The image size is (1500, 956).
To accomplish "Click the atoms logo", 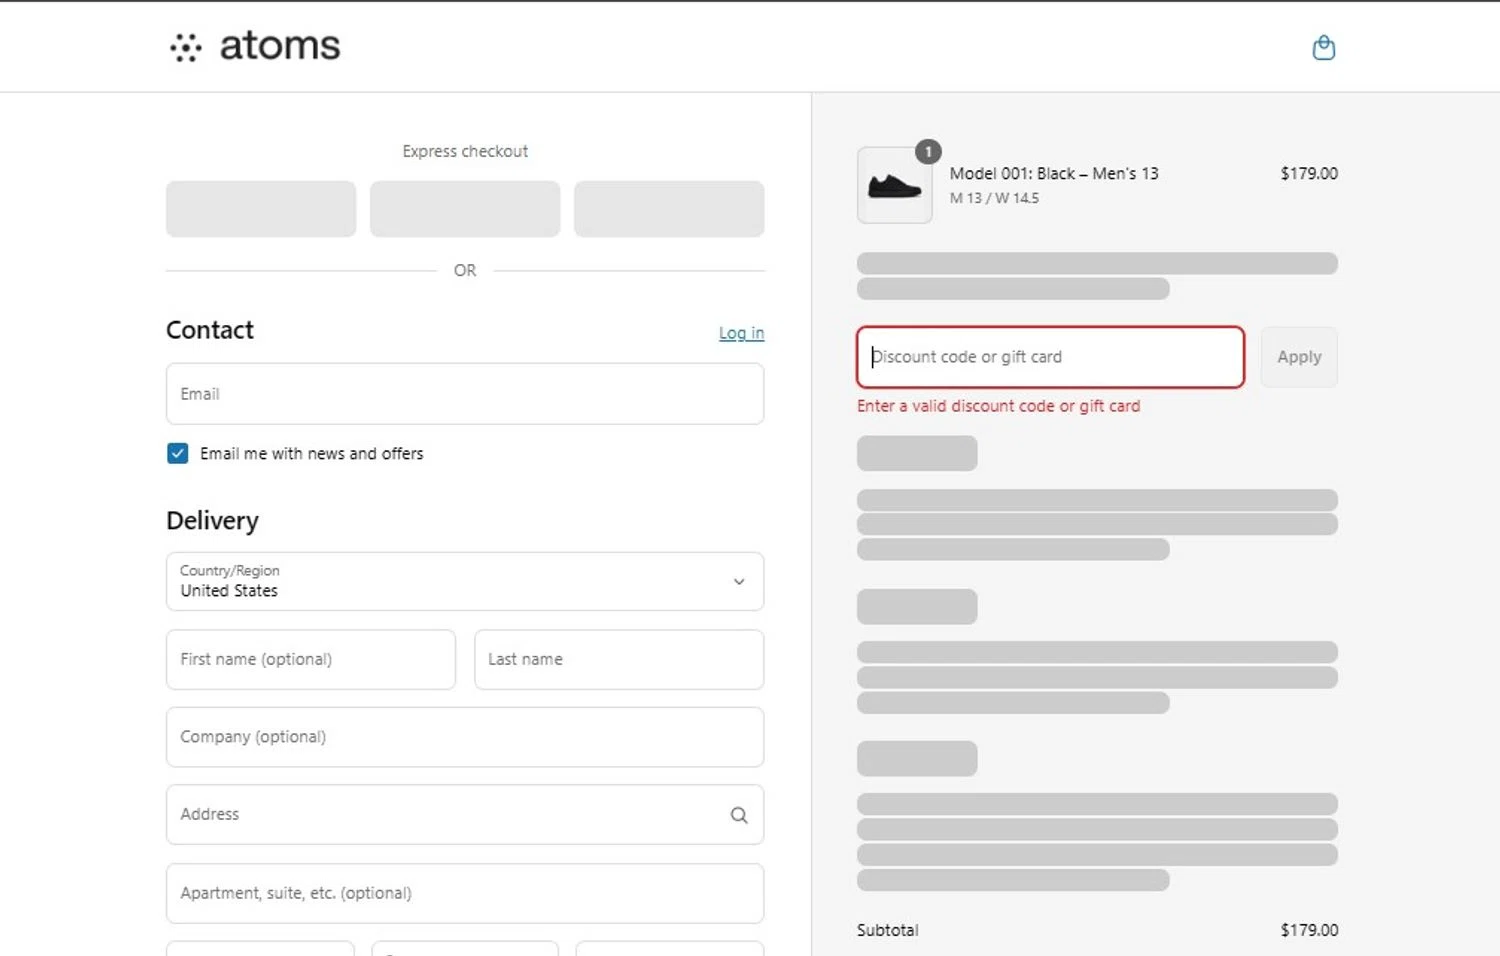I will click(x=255, y=46).
